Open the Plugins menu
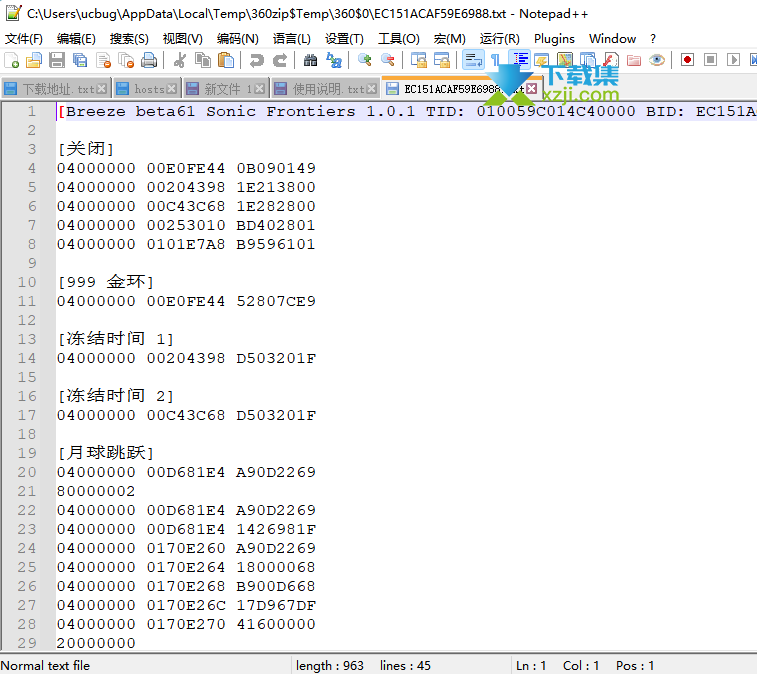The width and height of the screenshot is (757, 674). [554, 39]
